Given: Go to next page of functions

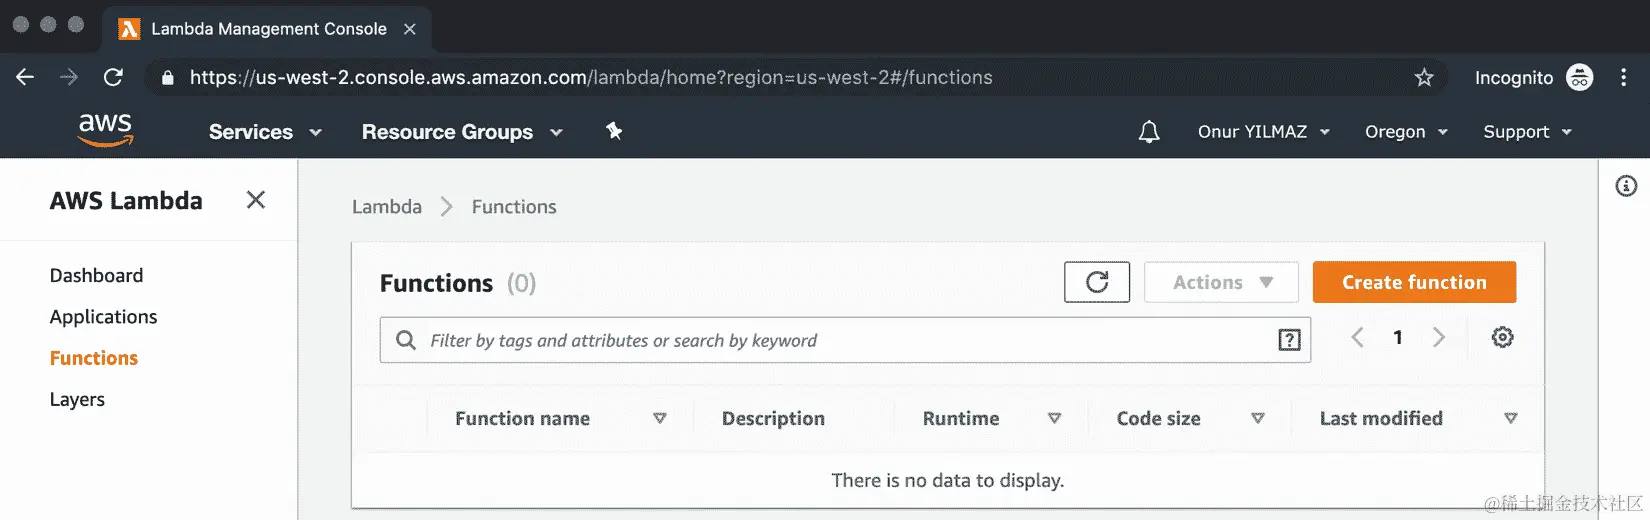Looking at the screenshot, I should pyautogui.click(x=1439, y=338).
